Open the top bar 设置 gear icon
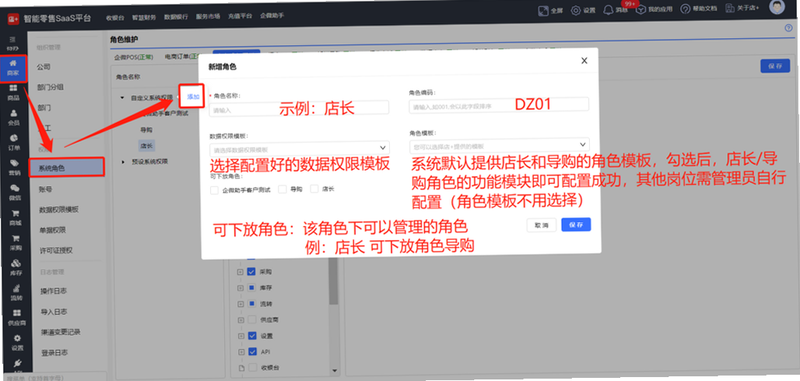Screen dimensions: 800x381 tap(576, 9)
